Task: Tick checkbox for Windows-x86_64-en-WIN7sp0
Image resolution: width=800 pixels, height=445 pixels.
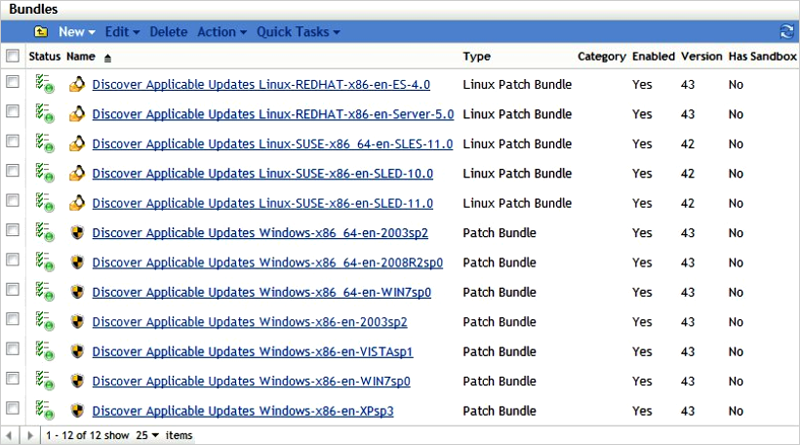Action: pyautogui.click(x=12, y=289)
